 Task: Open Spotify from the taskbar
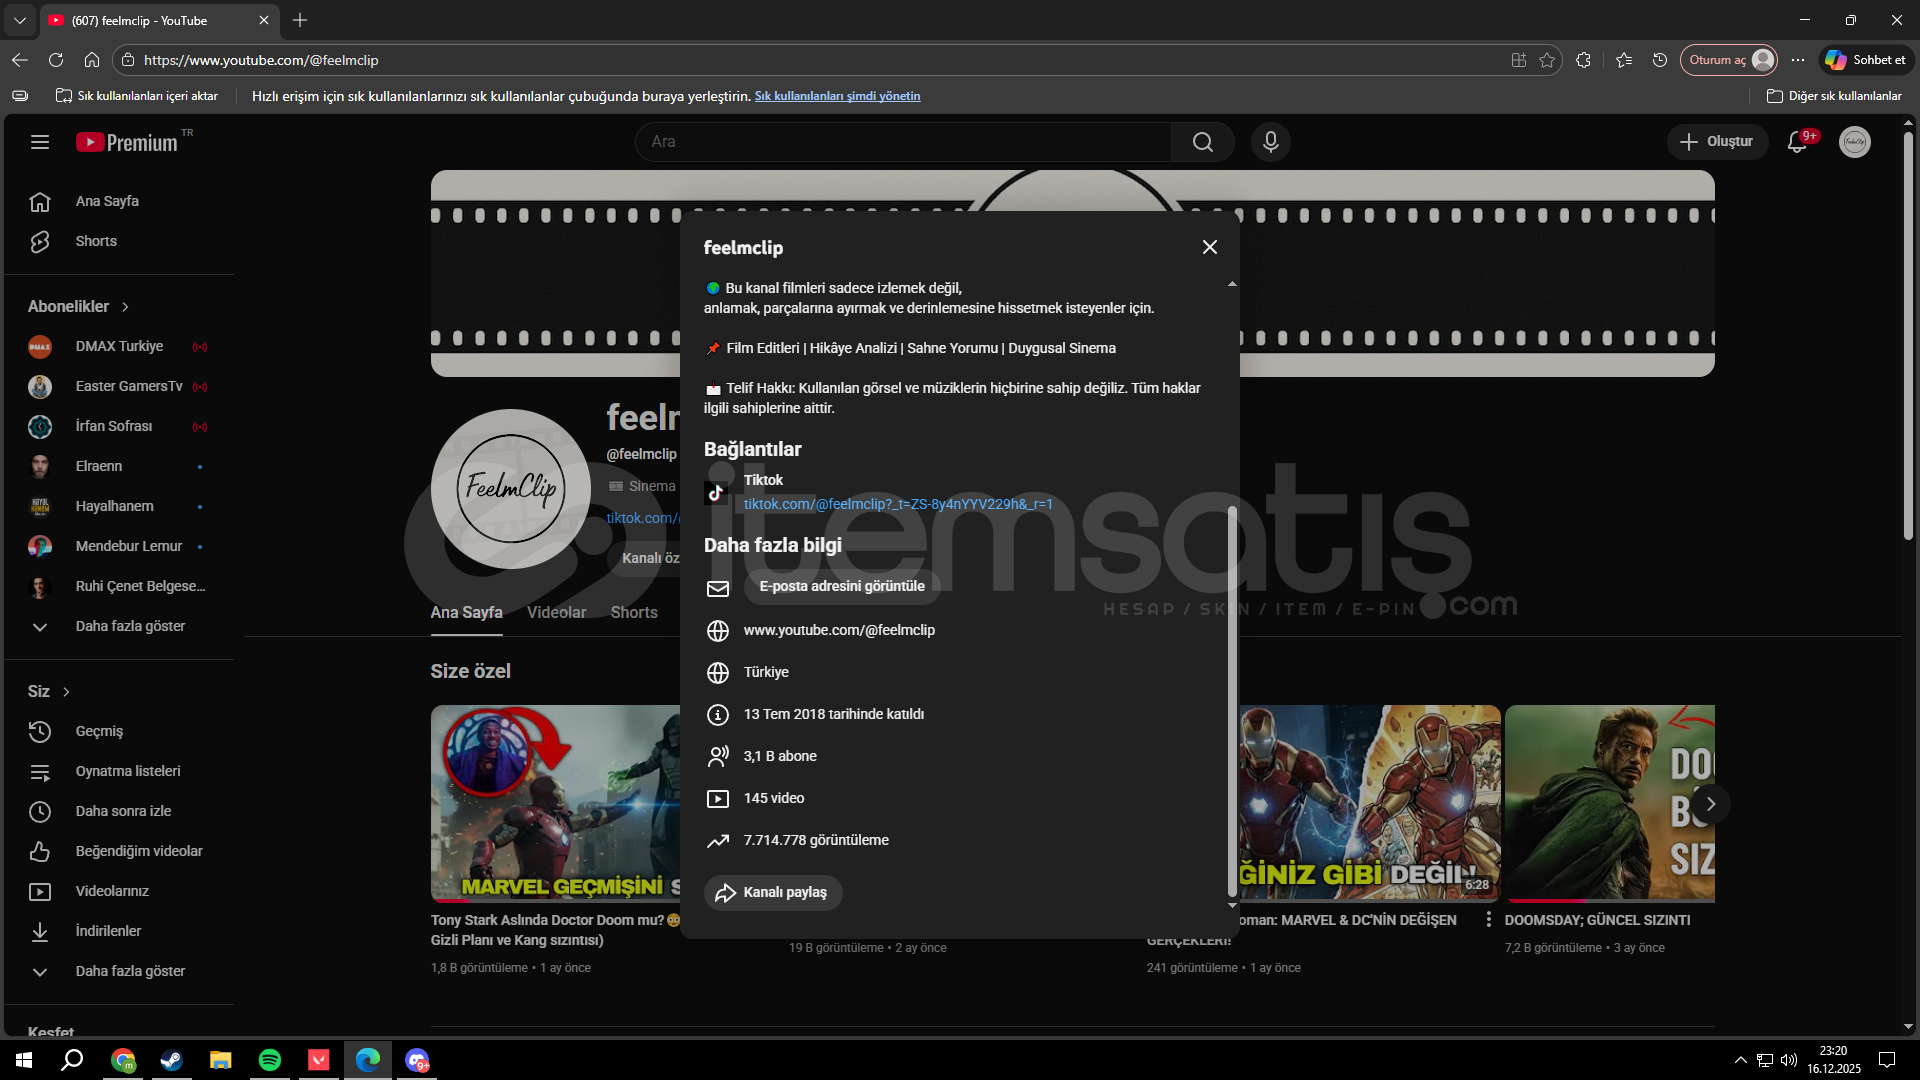[x=269, y=1060]
